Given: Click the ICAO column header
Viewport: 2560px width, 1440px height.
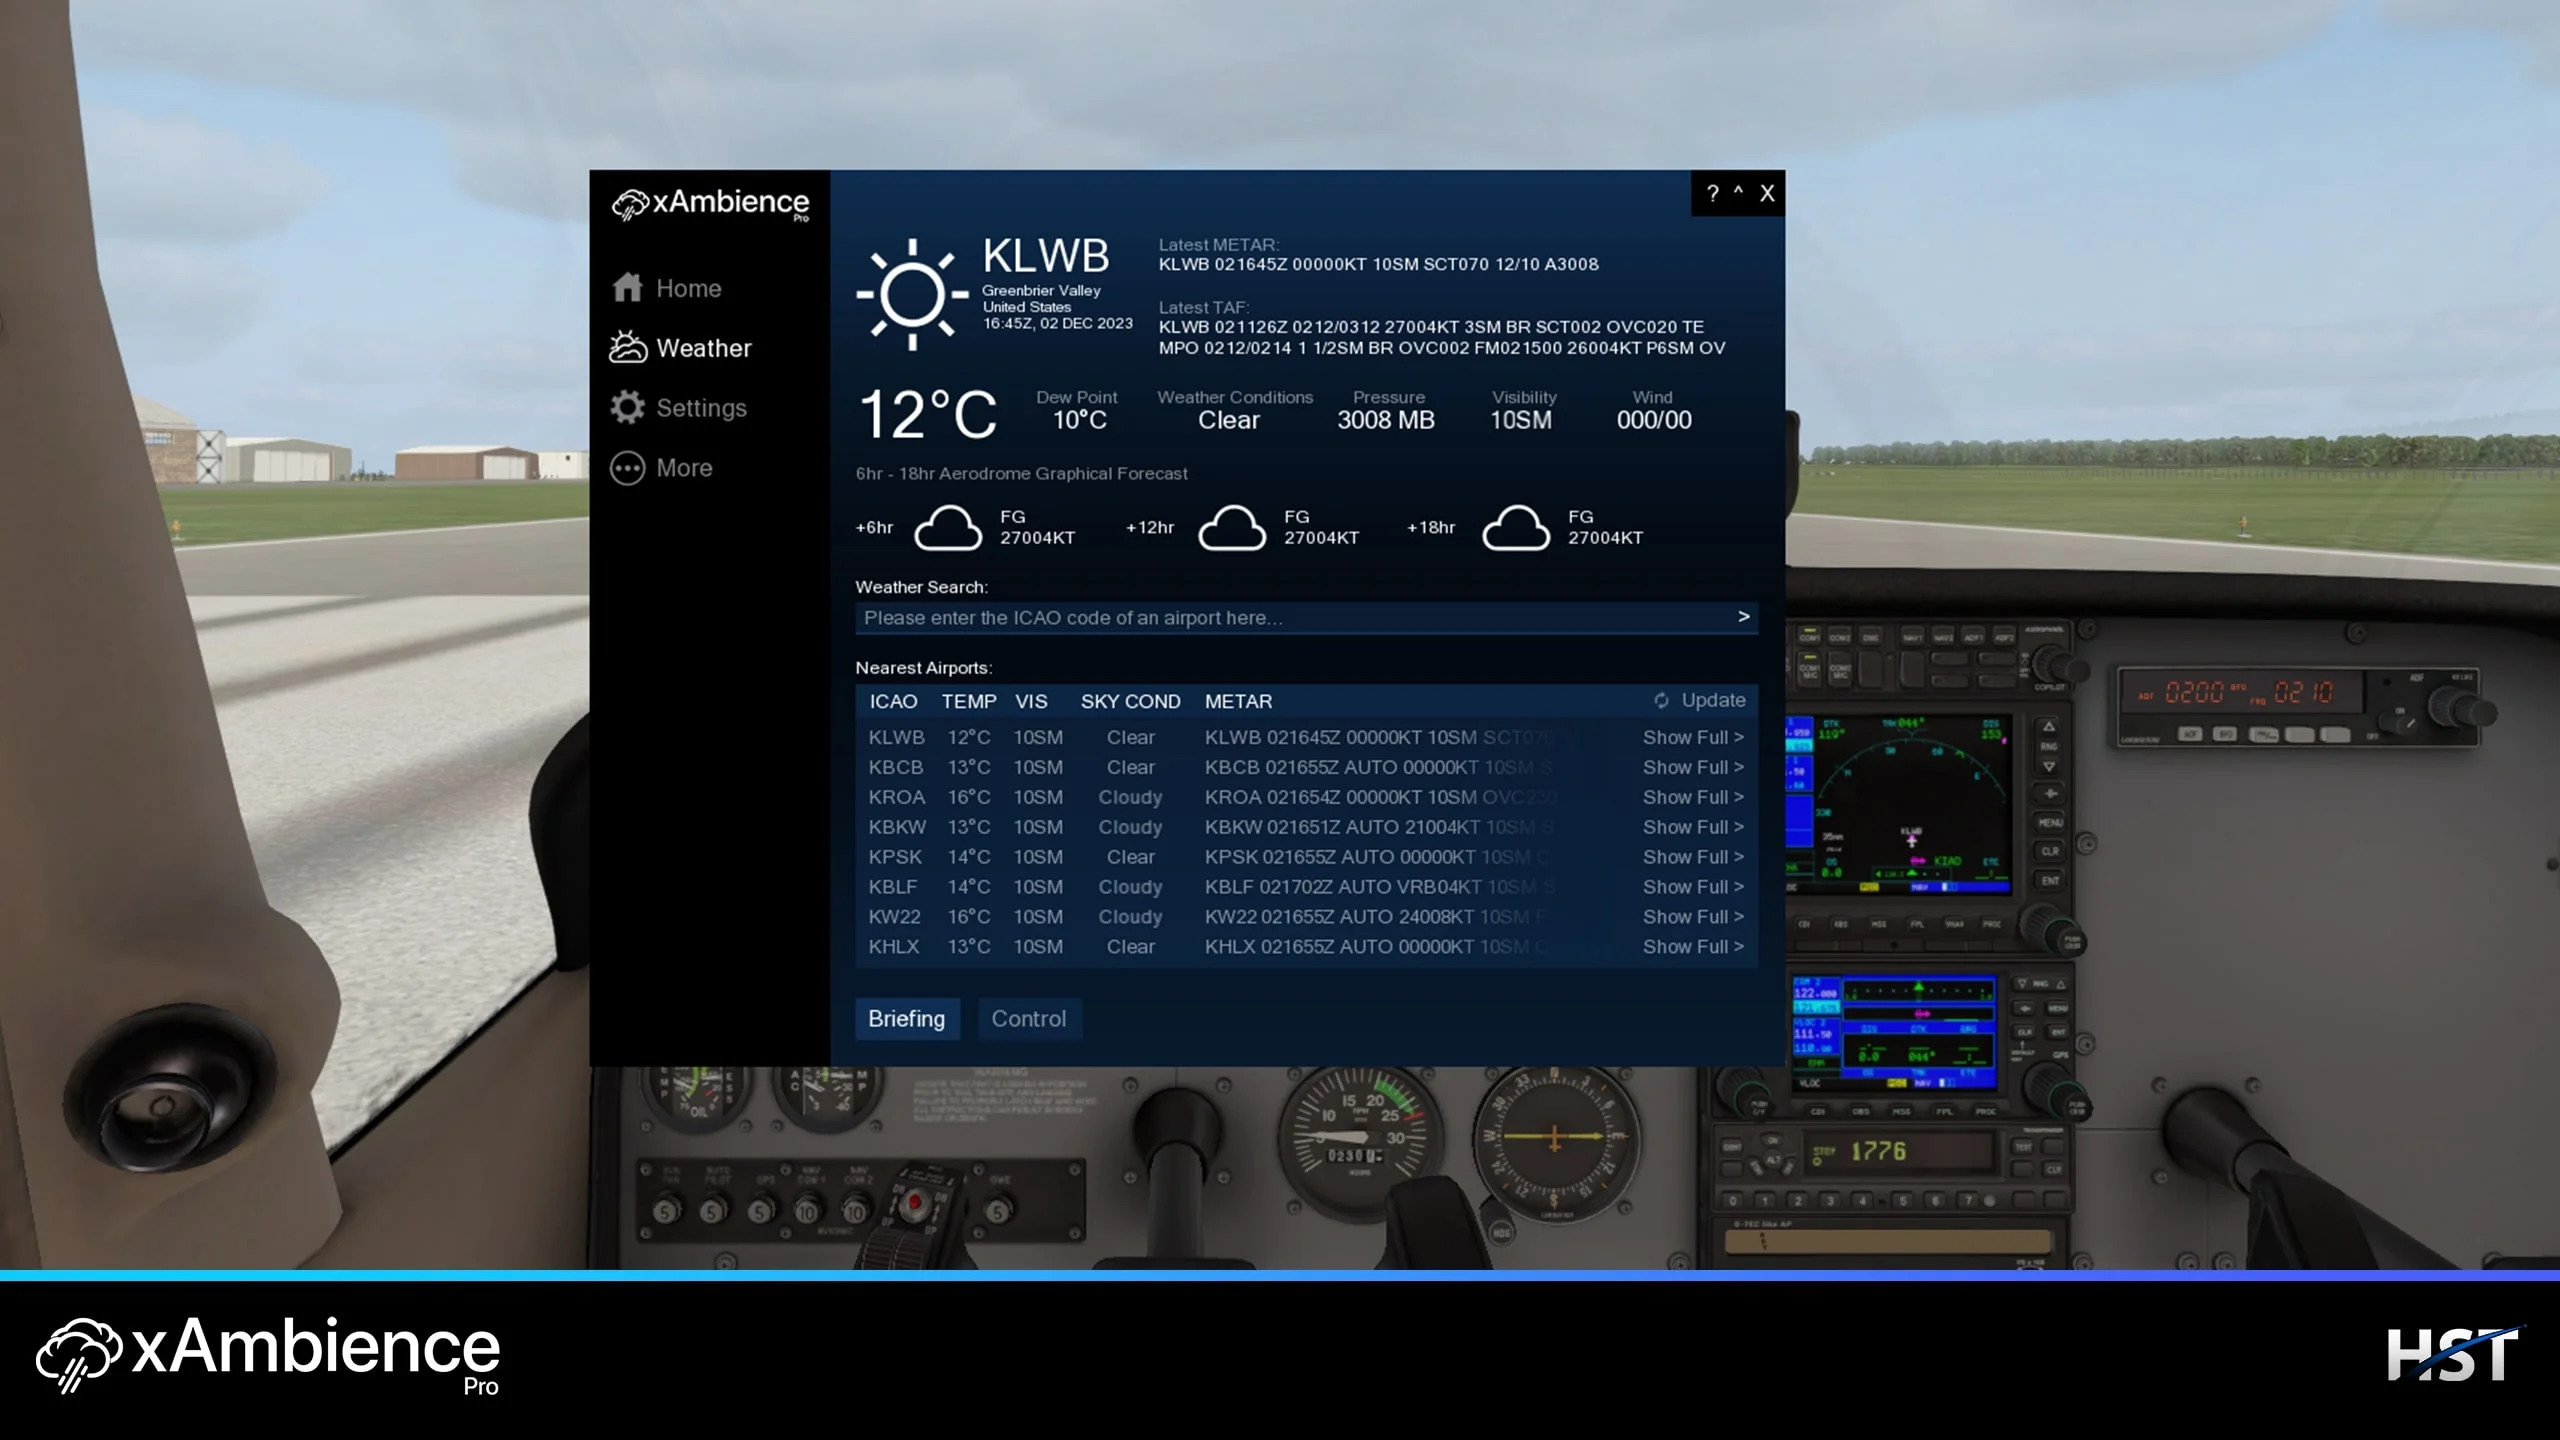Looking at the screenshot, I should pyautogui.click(x=893, y=702).
